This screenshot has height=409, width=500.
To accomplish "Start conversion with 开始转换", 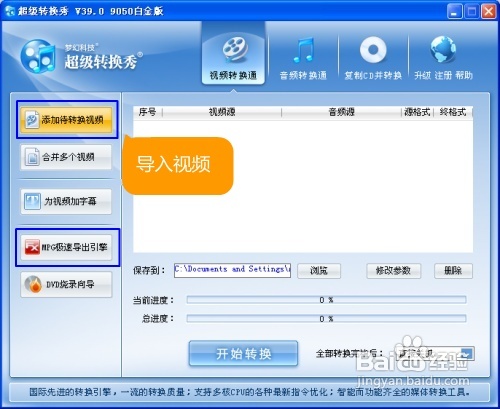I will [x=243, y=353].
